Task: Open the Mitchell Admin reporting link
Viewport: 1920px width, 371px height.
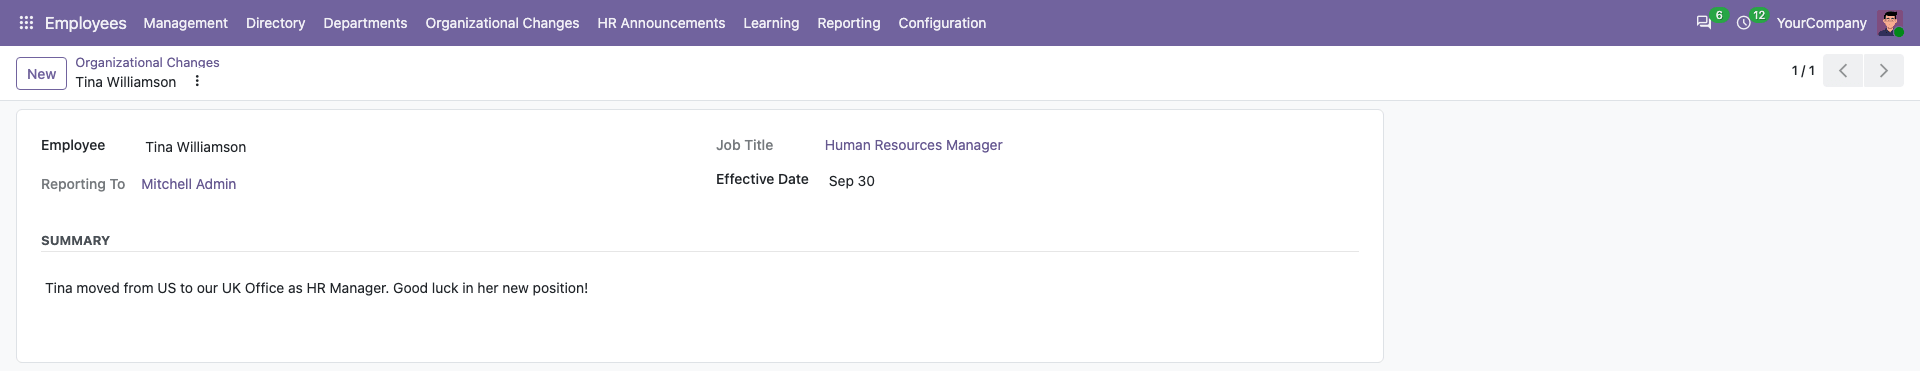Action: point(188,184)
